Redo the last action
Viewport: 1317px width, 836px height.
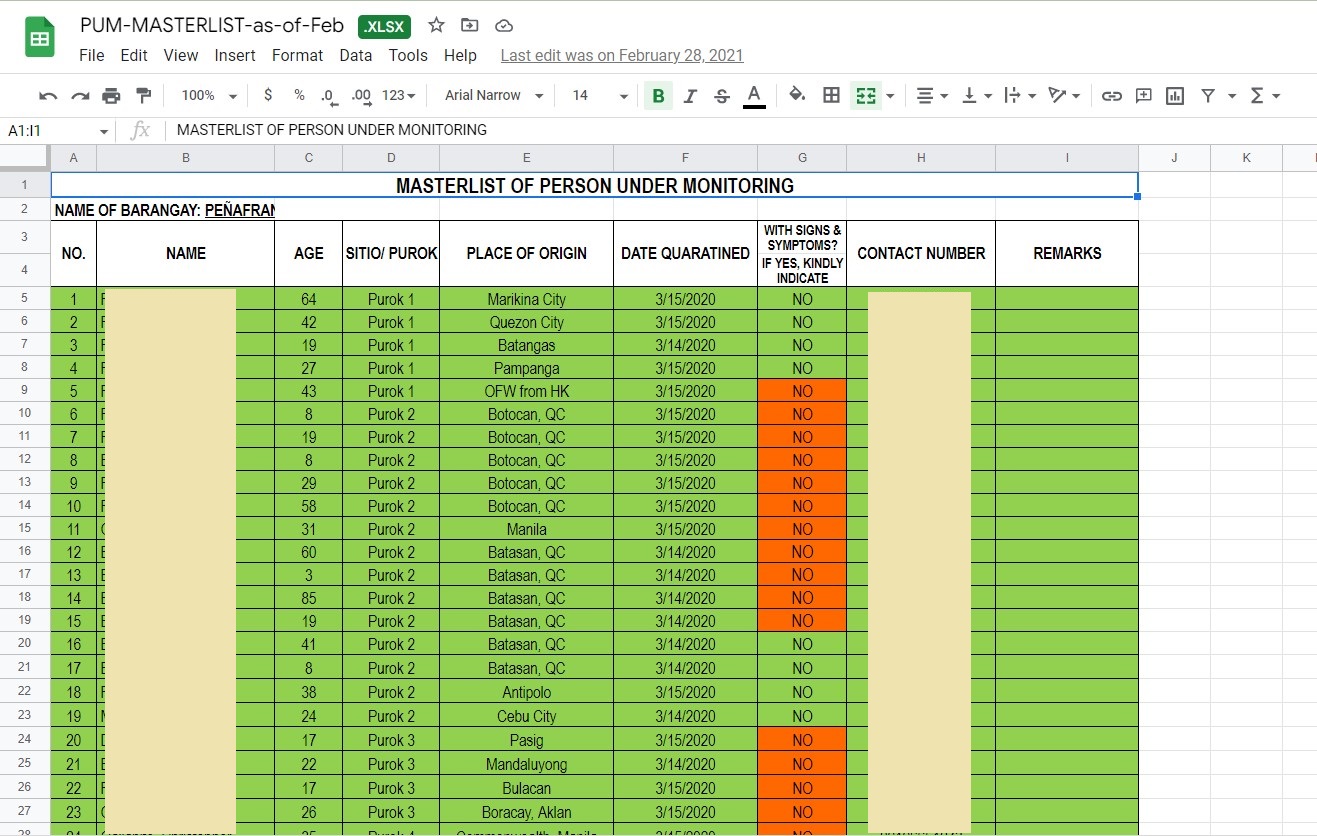point(80,96)
